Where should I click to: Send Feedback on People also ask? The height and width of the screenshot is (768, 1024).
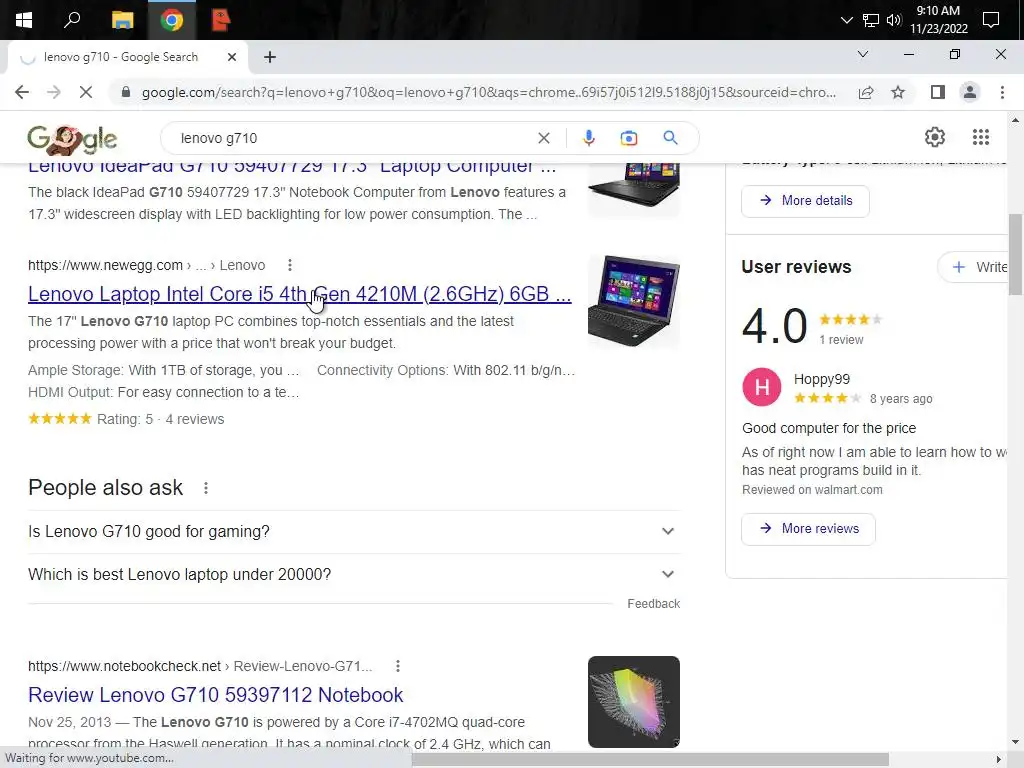pos(653,604)
